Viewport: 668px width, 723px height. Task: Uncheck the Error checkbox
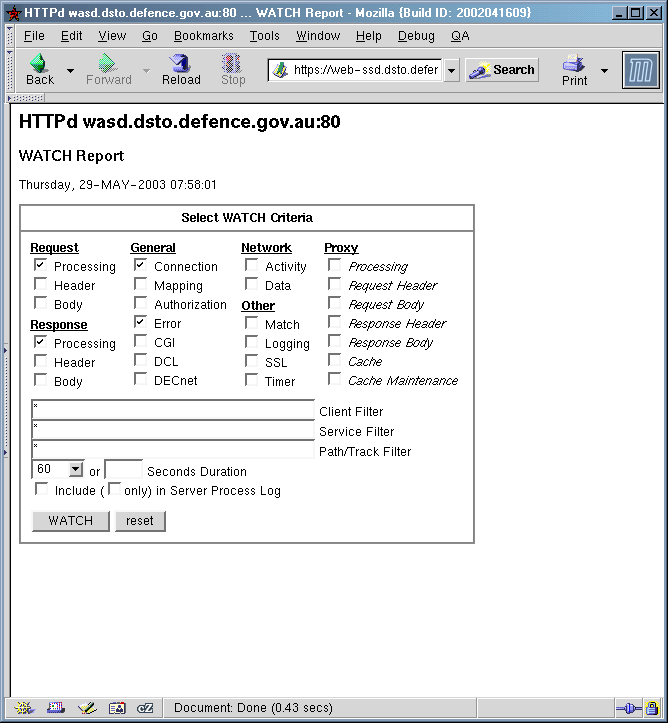(x=141, y=322)
